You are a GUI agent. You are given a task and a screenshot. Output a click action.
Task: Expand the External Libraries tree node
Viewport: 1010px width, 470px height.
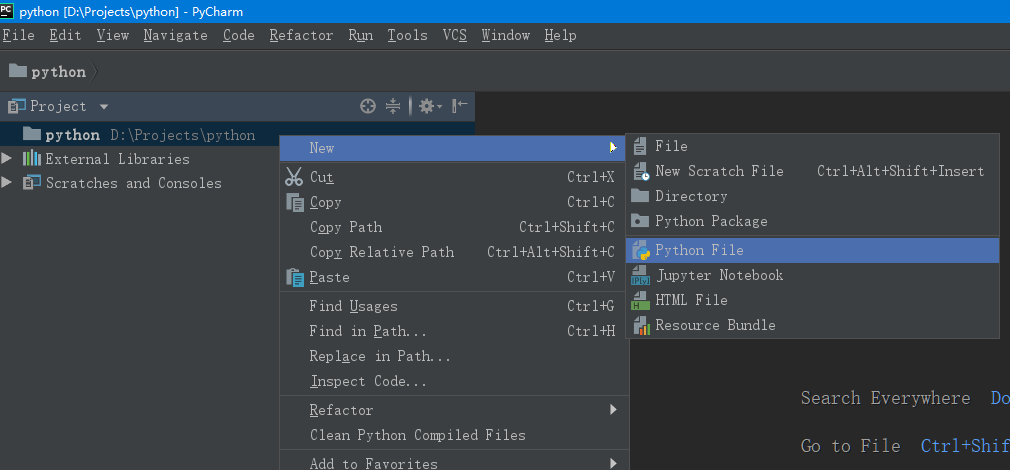click(x=8, y=158)
